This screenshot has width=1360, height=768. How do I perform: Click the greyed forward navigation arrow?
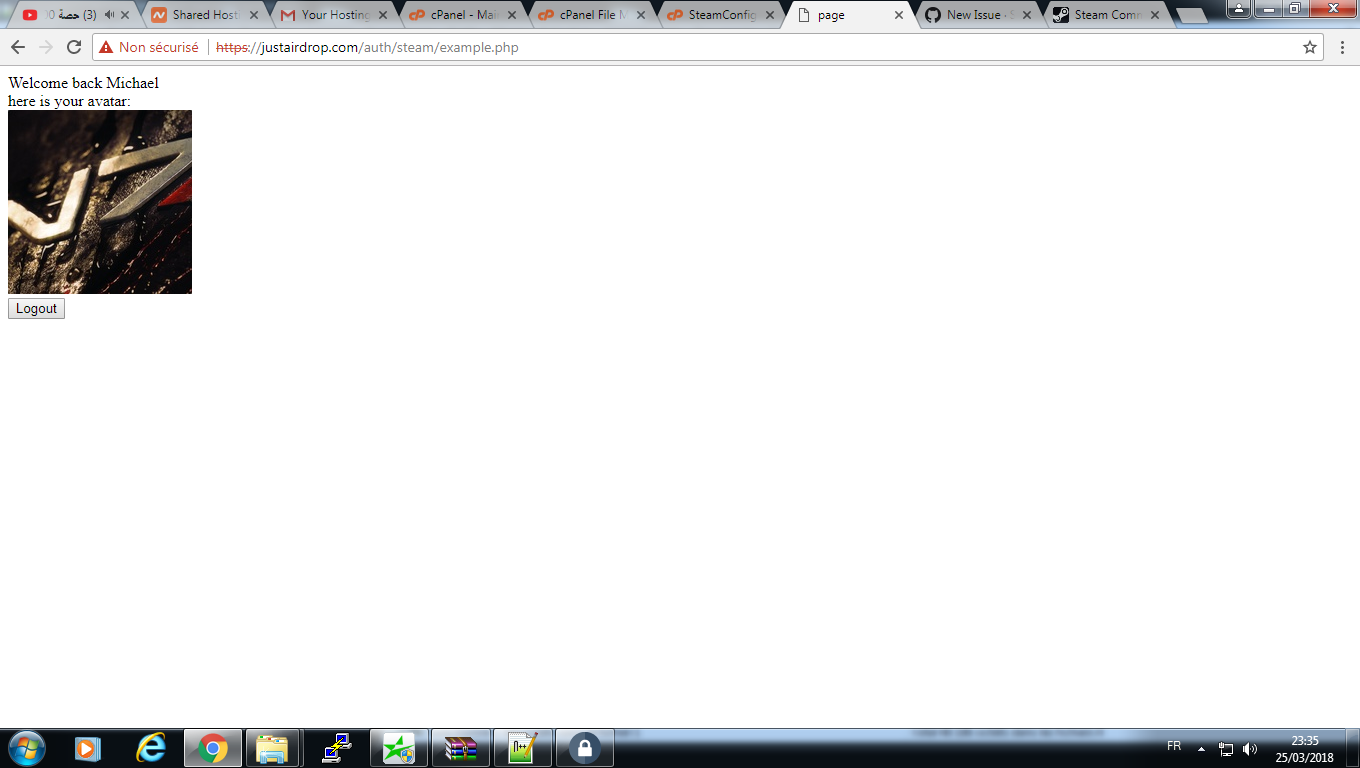tap(45, 47)
